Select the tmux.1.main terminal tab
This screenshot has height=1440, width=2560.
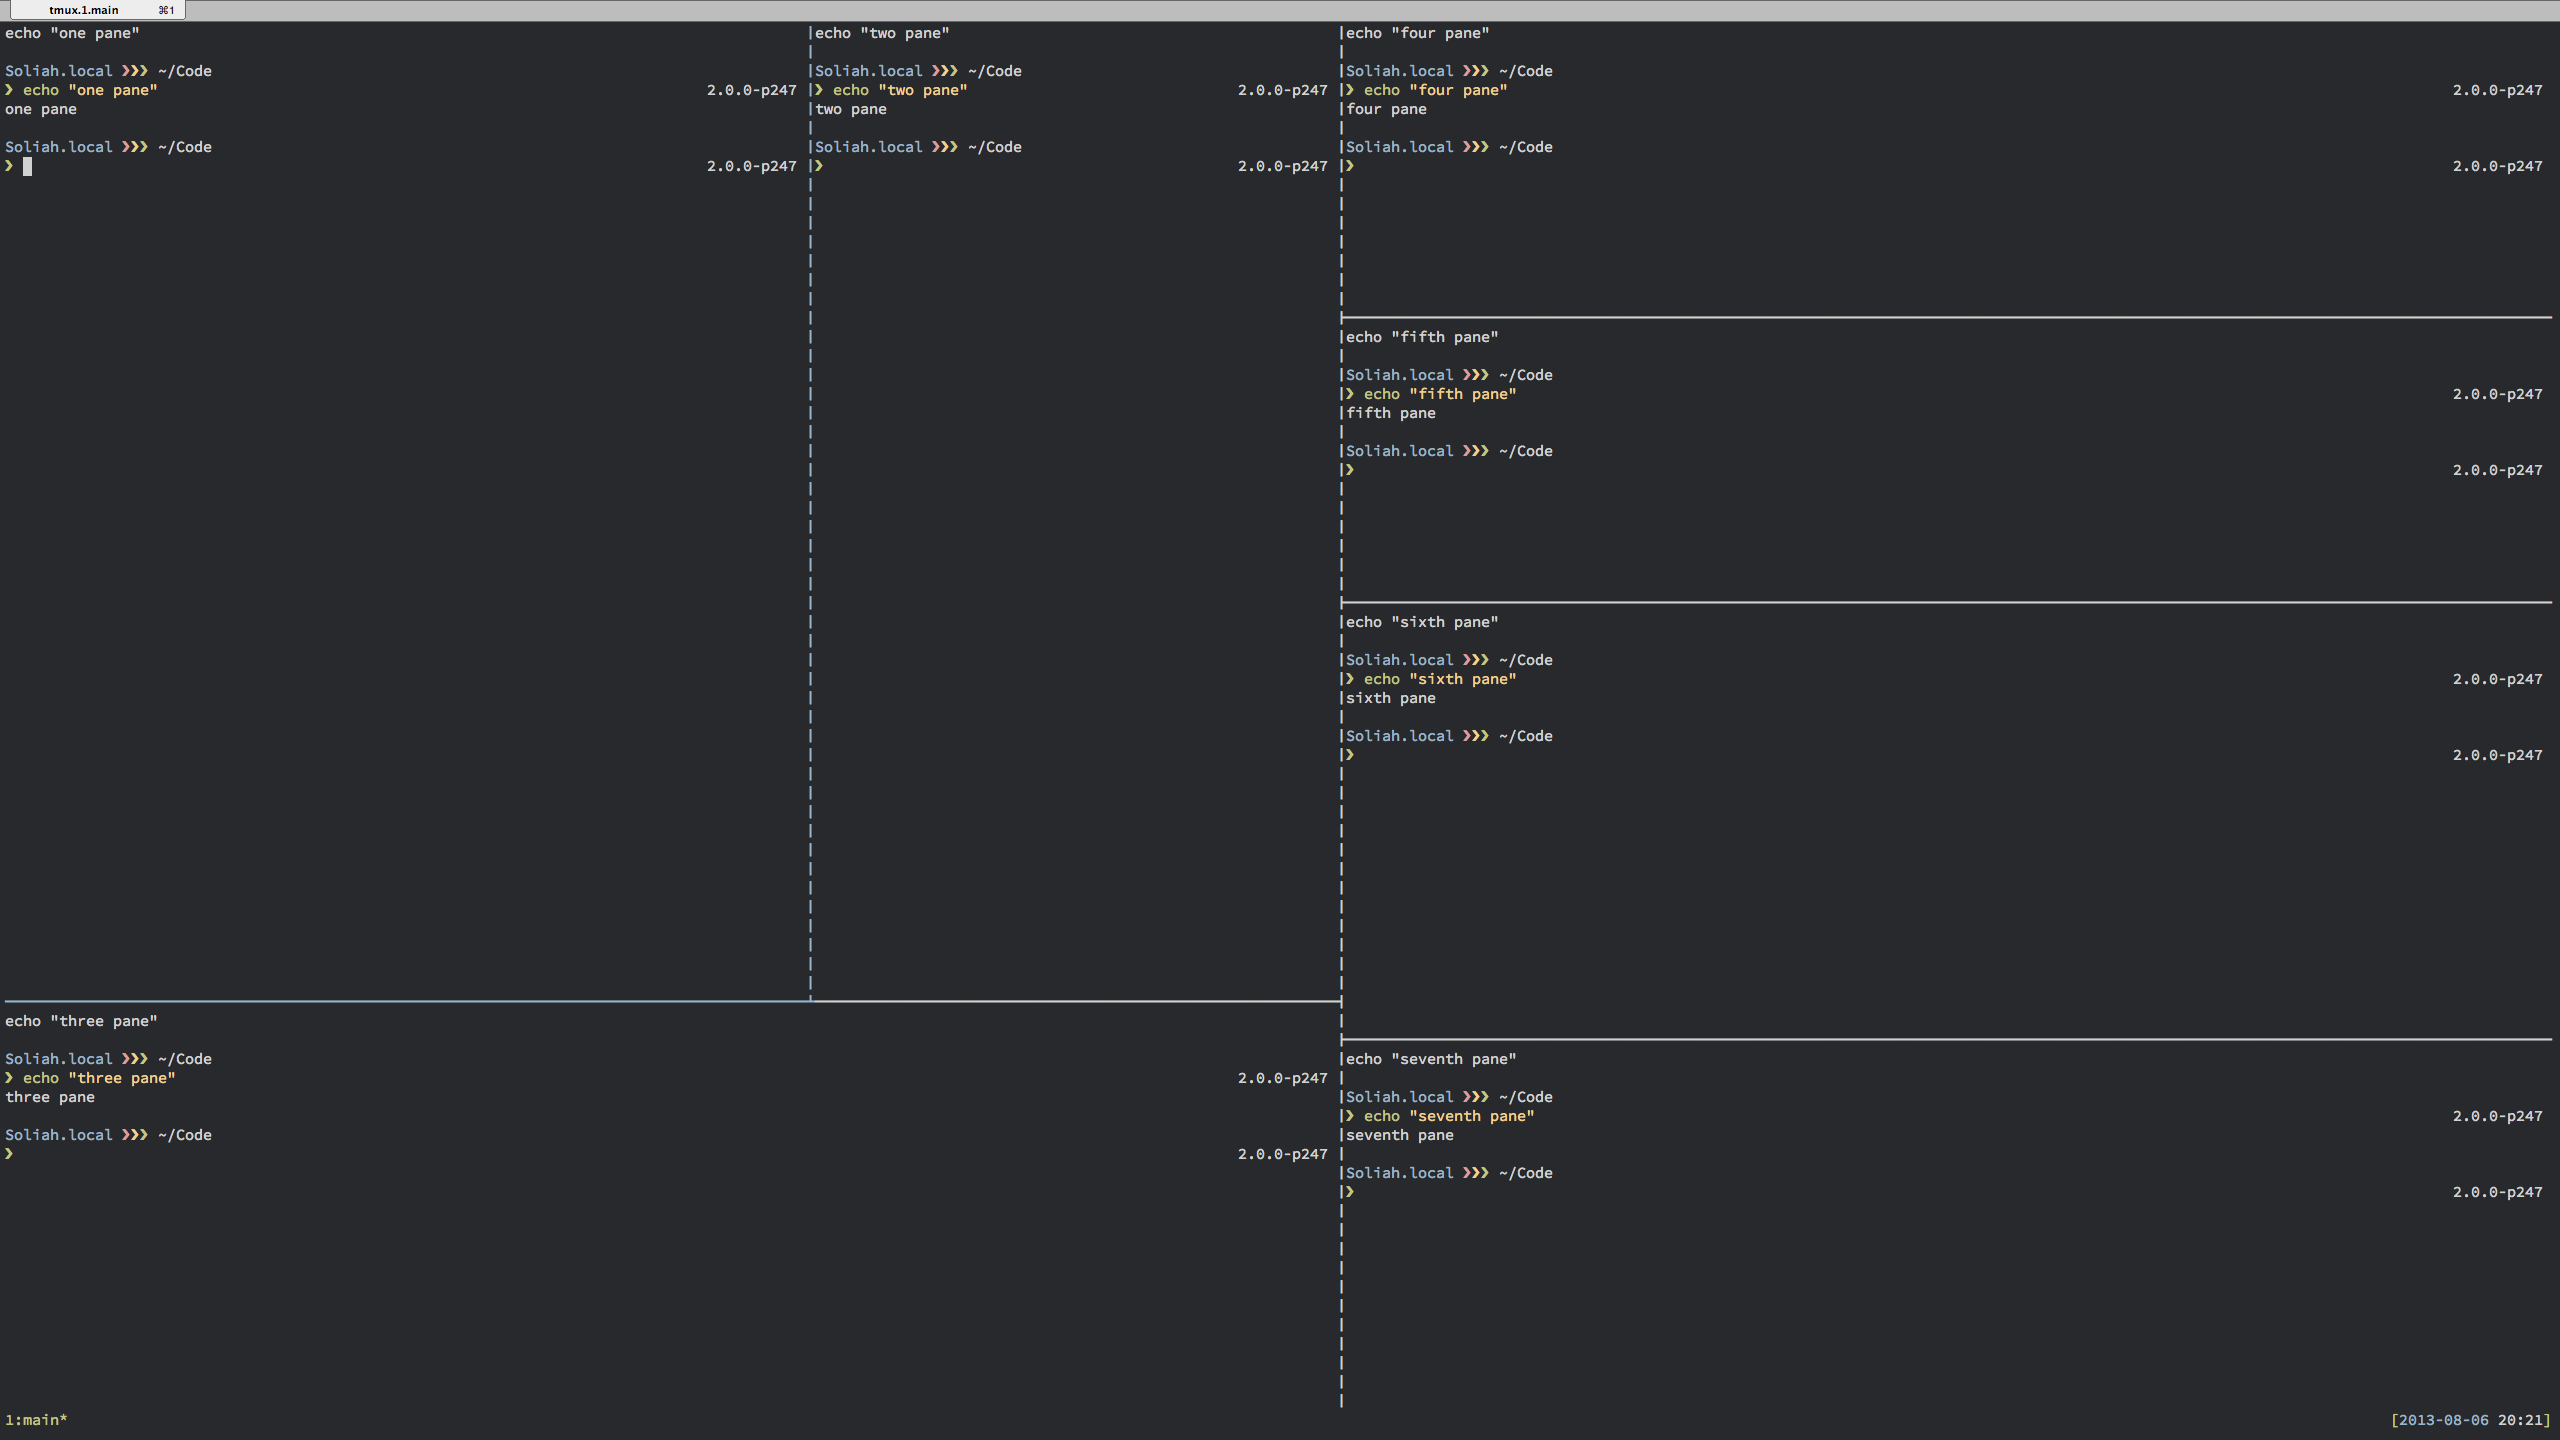tap(96, 10)
